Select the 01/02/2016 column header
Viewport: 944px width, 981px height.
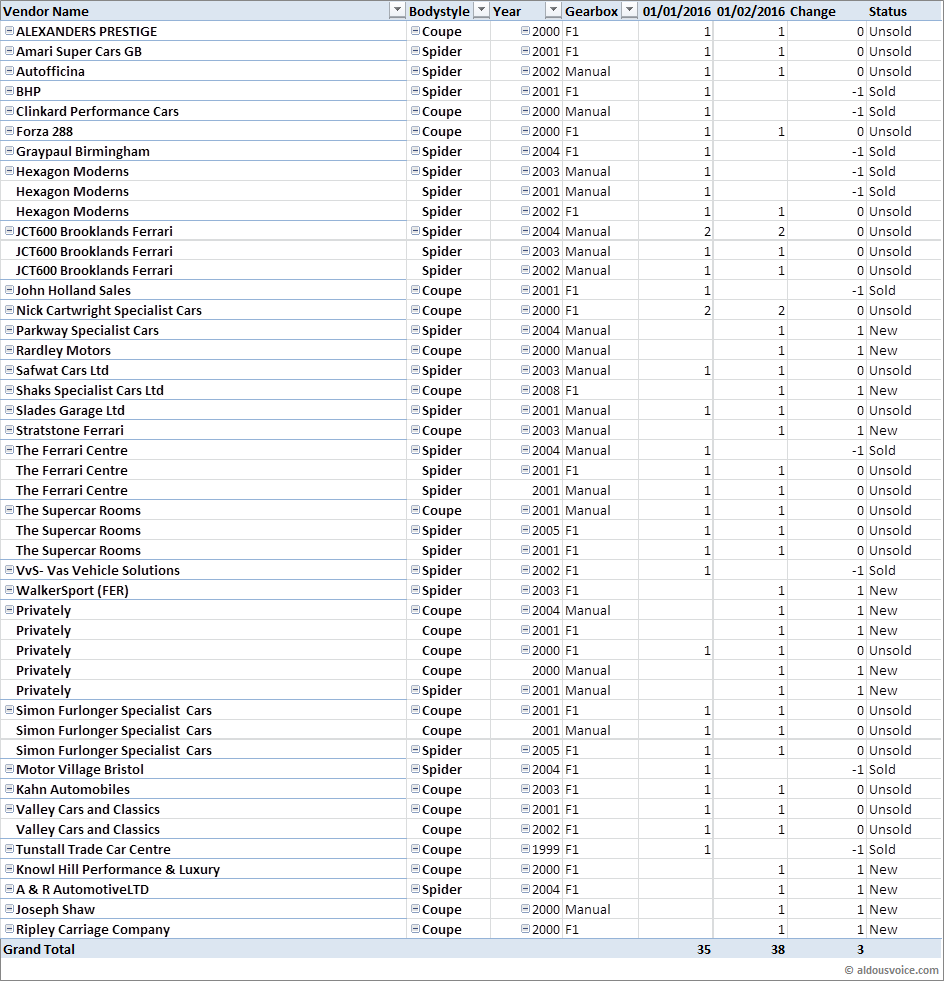750,11
